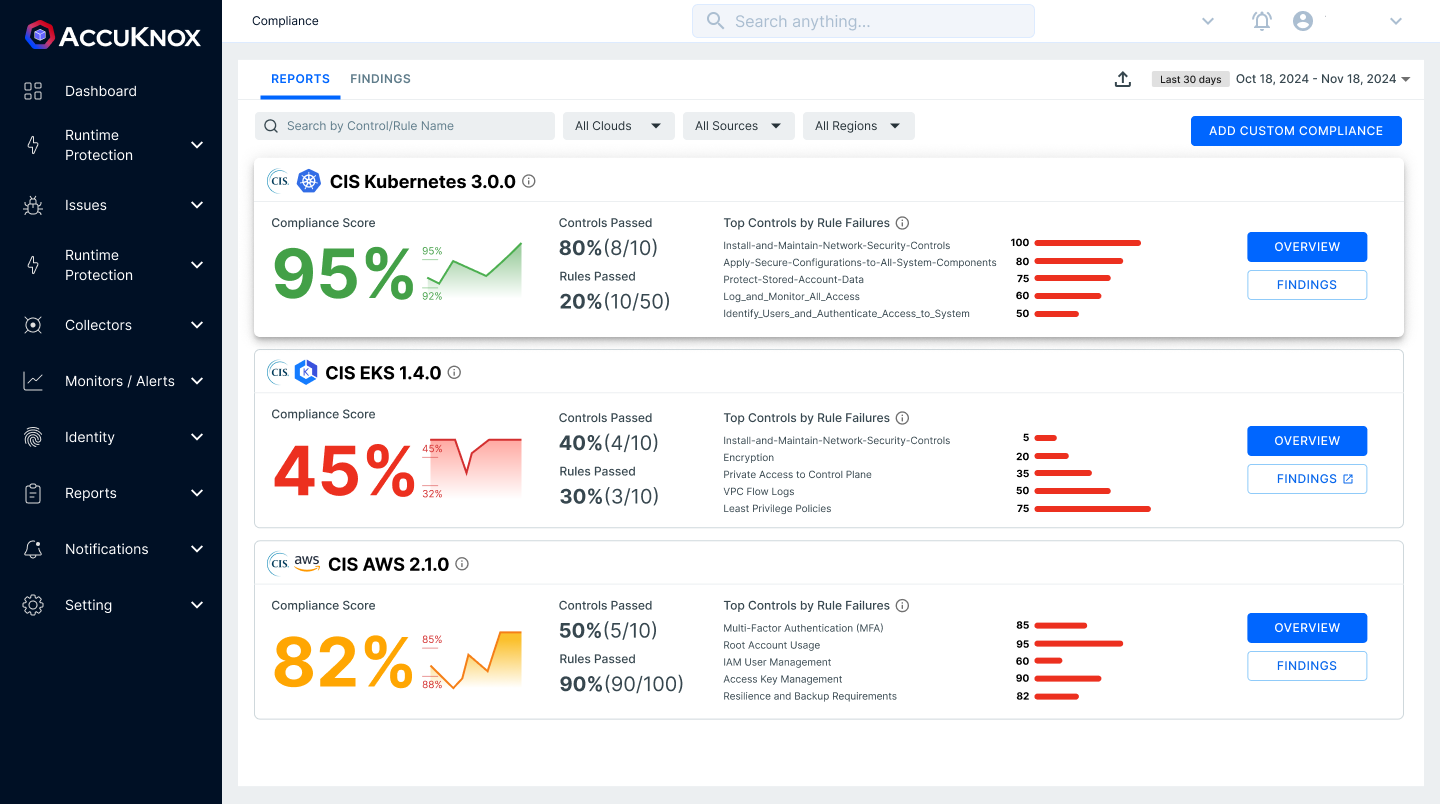Open FINDINGS for CIS Kubernetes 3.0.0
1440x804 pixels.
[x=1307, y=285]
